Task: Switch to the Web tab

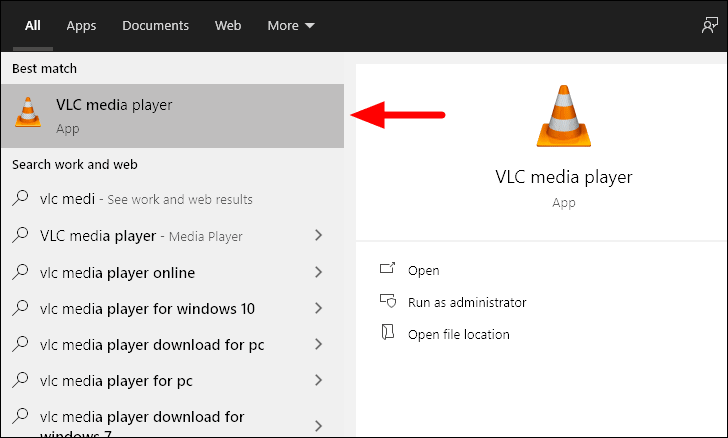Action: tap(228, 26)
